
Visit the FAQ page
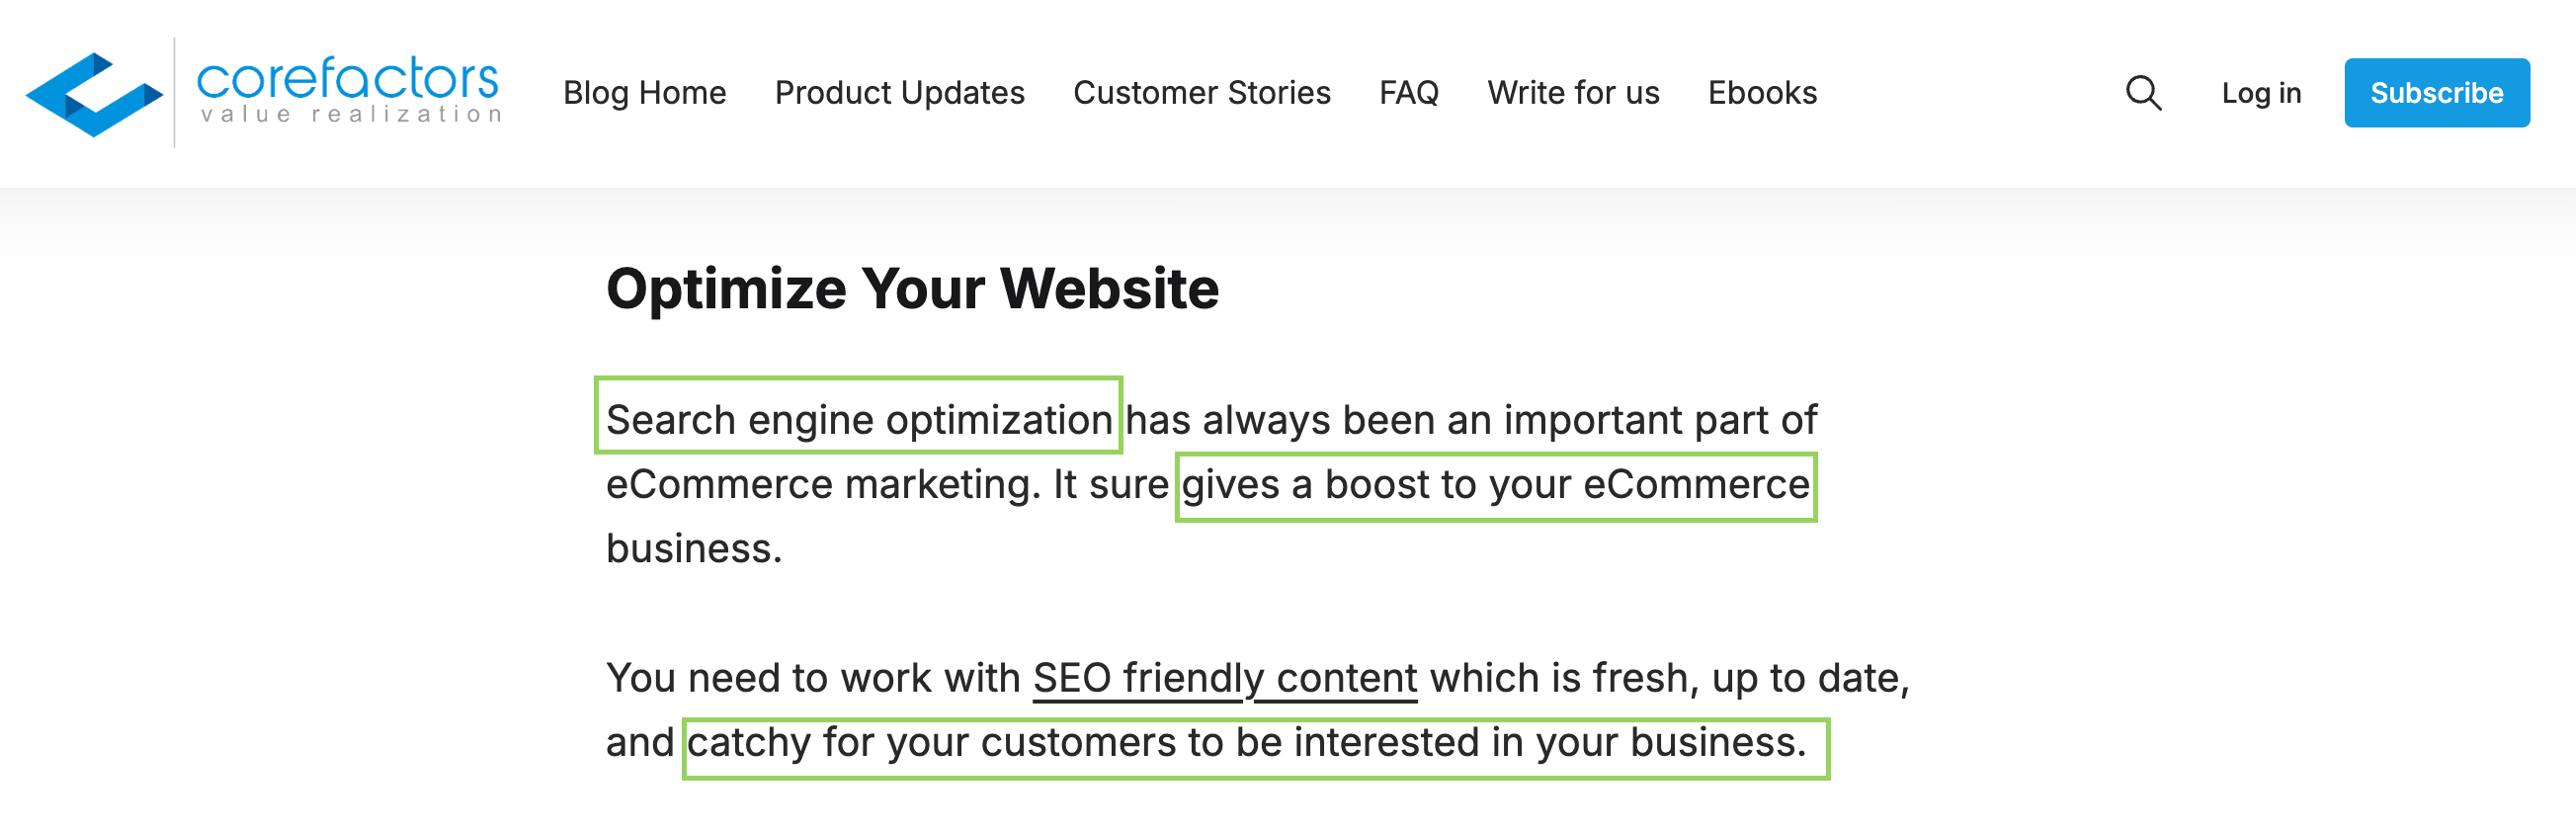(1409, 93)
